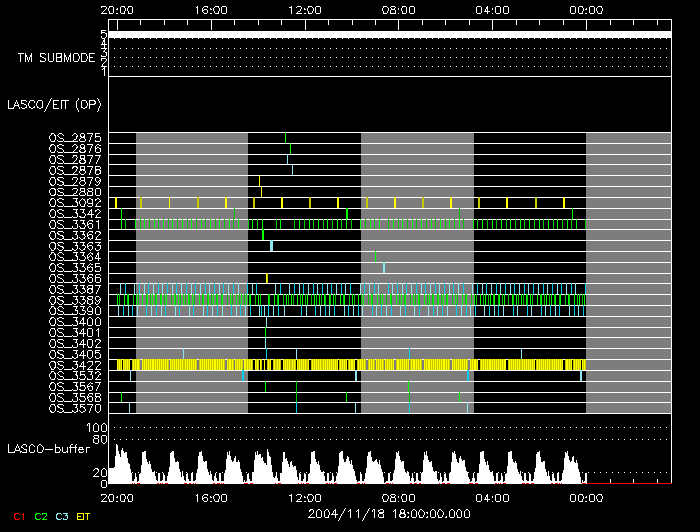
Task: Select the OS_2875 row label
Action: [74, 137]
